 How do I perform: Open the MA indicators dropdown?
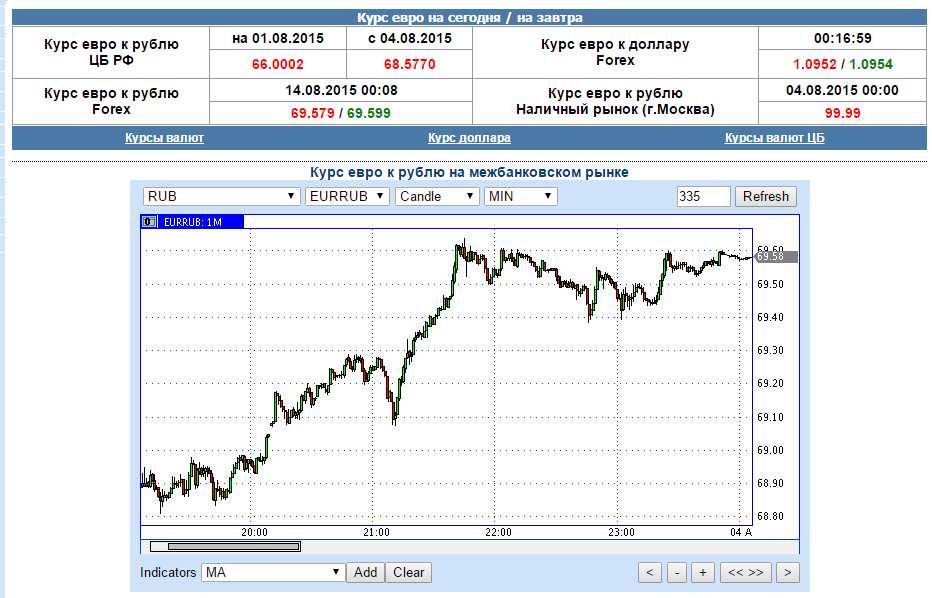click(273, 572)
